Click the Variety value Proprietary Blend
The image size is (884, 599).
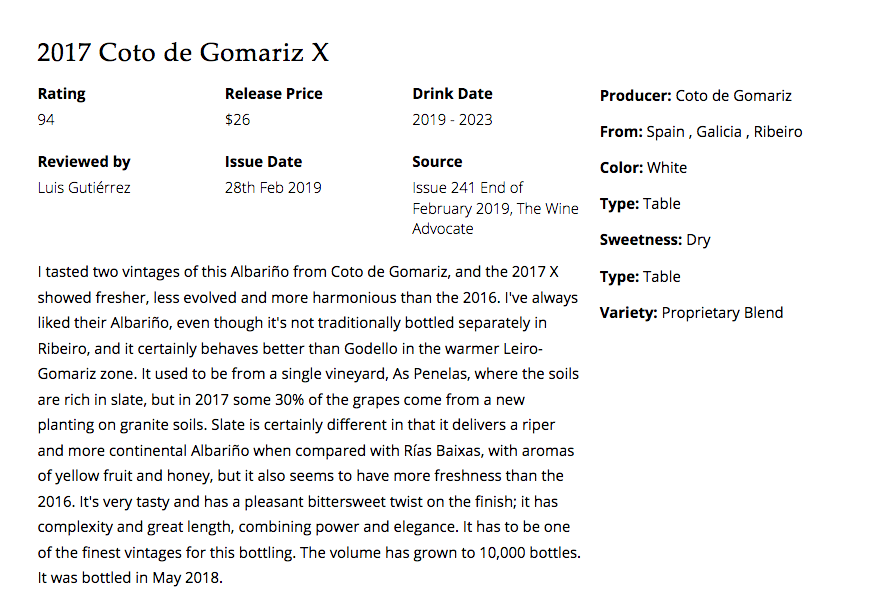(x=722, y=312)
